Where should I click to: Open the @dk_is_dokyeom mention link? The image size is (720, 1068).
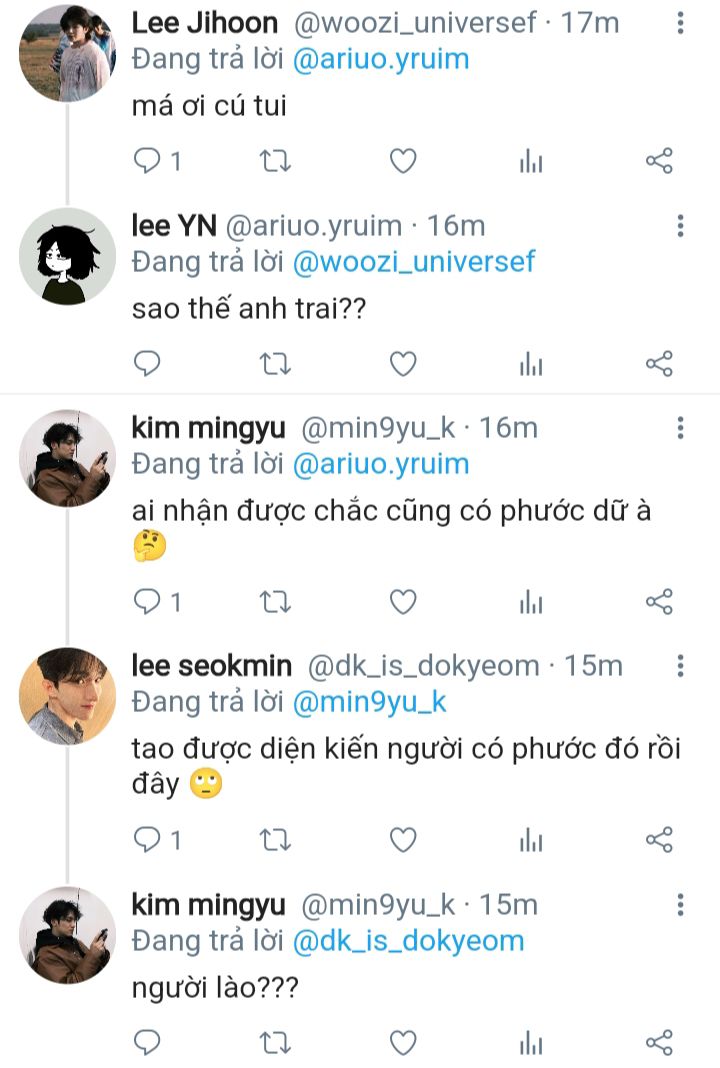pos(408,941)
